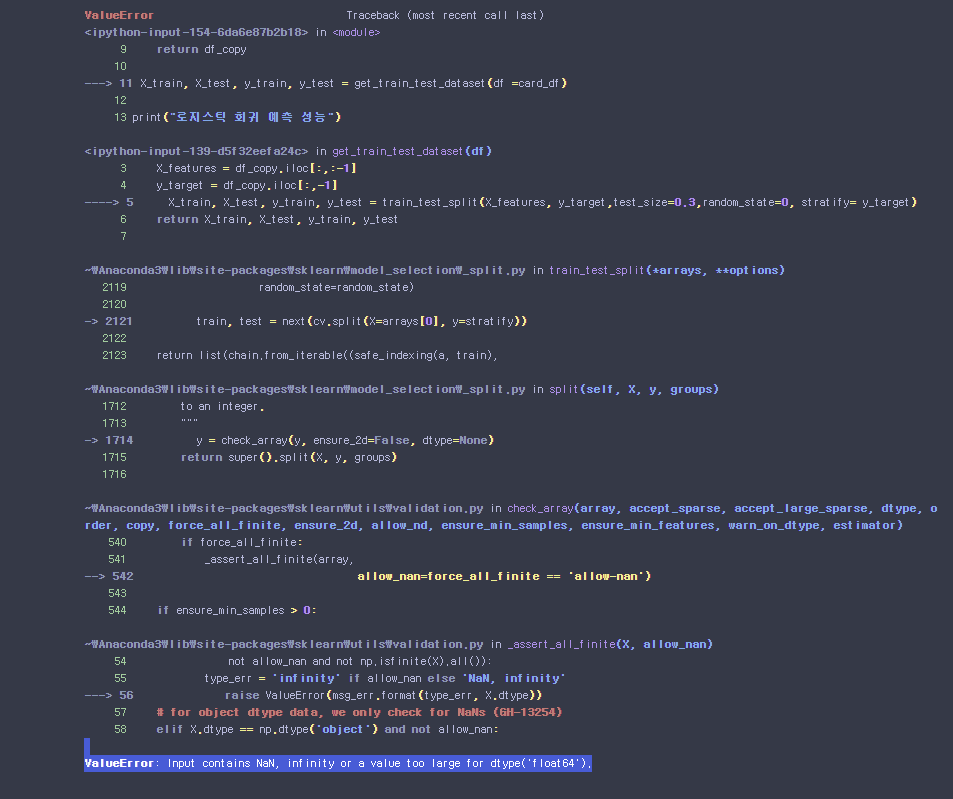Click the print statement on line 13
Viewport: 953px width, 799px height.
coord(237,117)
